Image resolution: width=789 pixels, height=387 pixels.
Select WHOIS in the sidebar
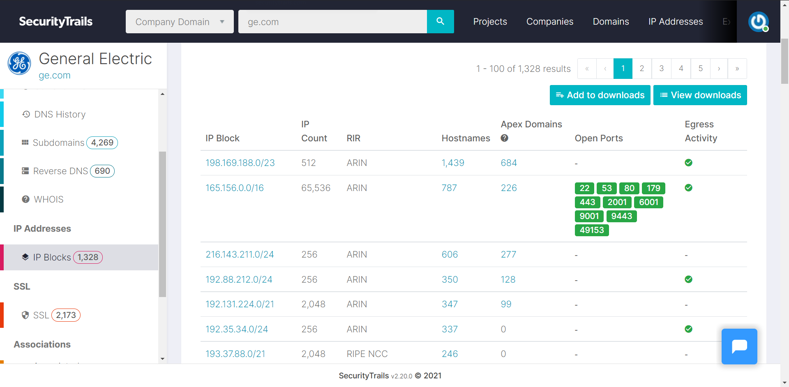(43, 199)
